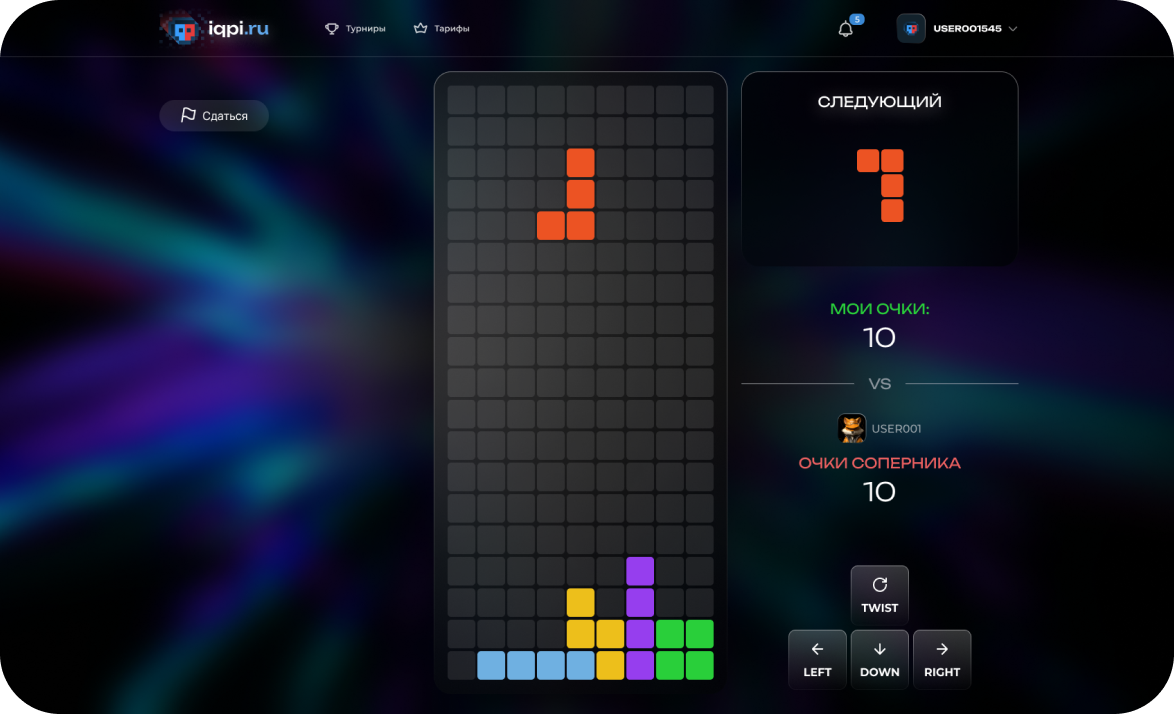Click the falling orange piece on board
The image size is (1174, 714).
580,195
